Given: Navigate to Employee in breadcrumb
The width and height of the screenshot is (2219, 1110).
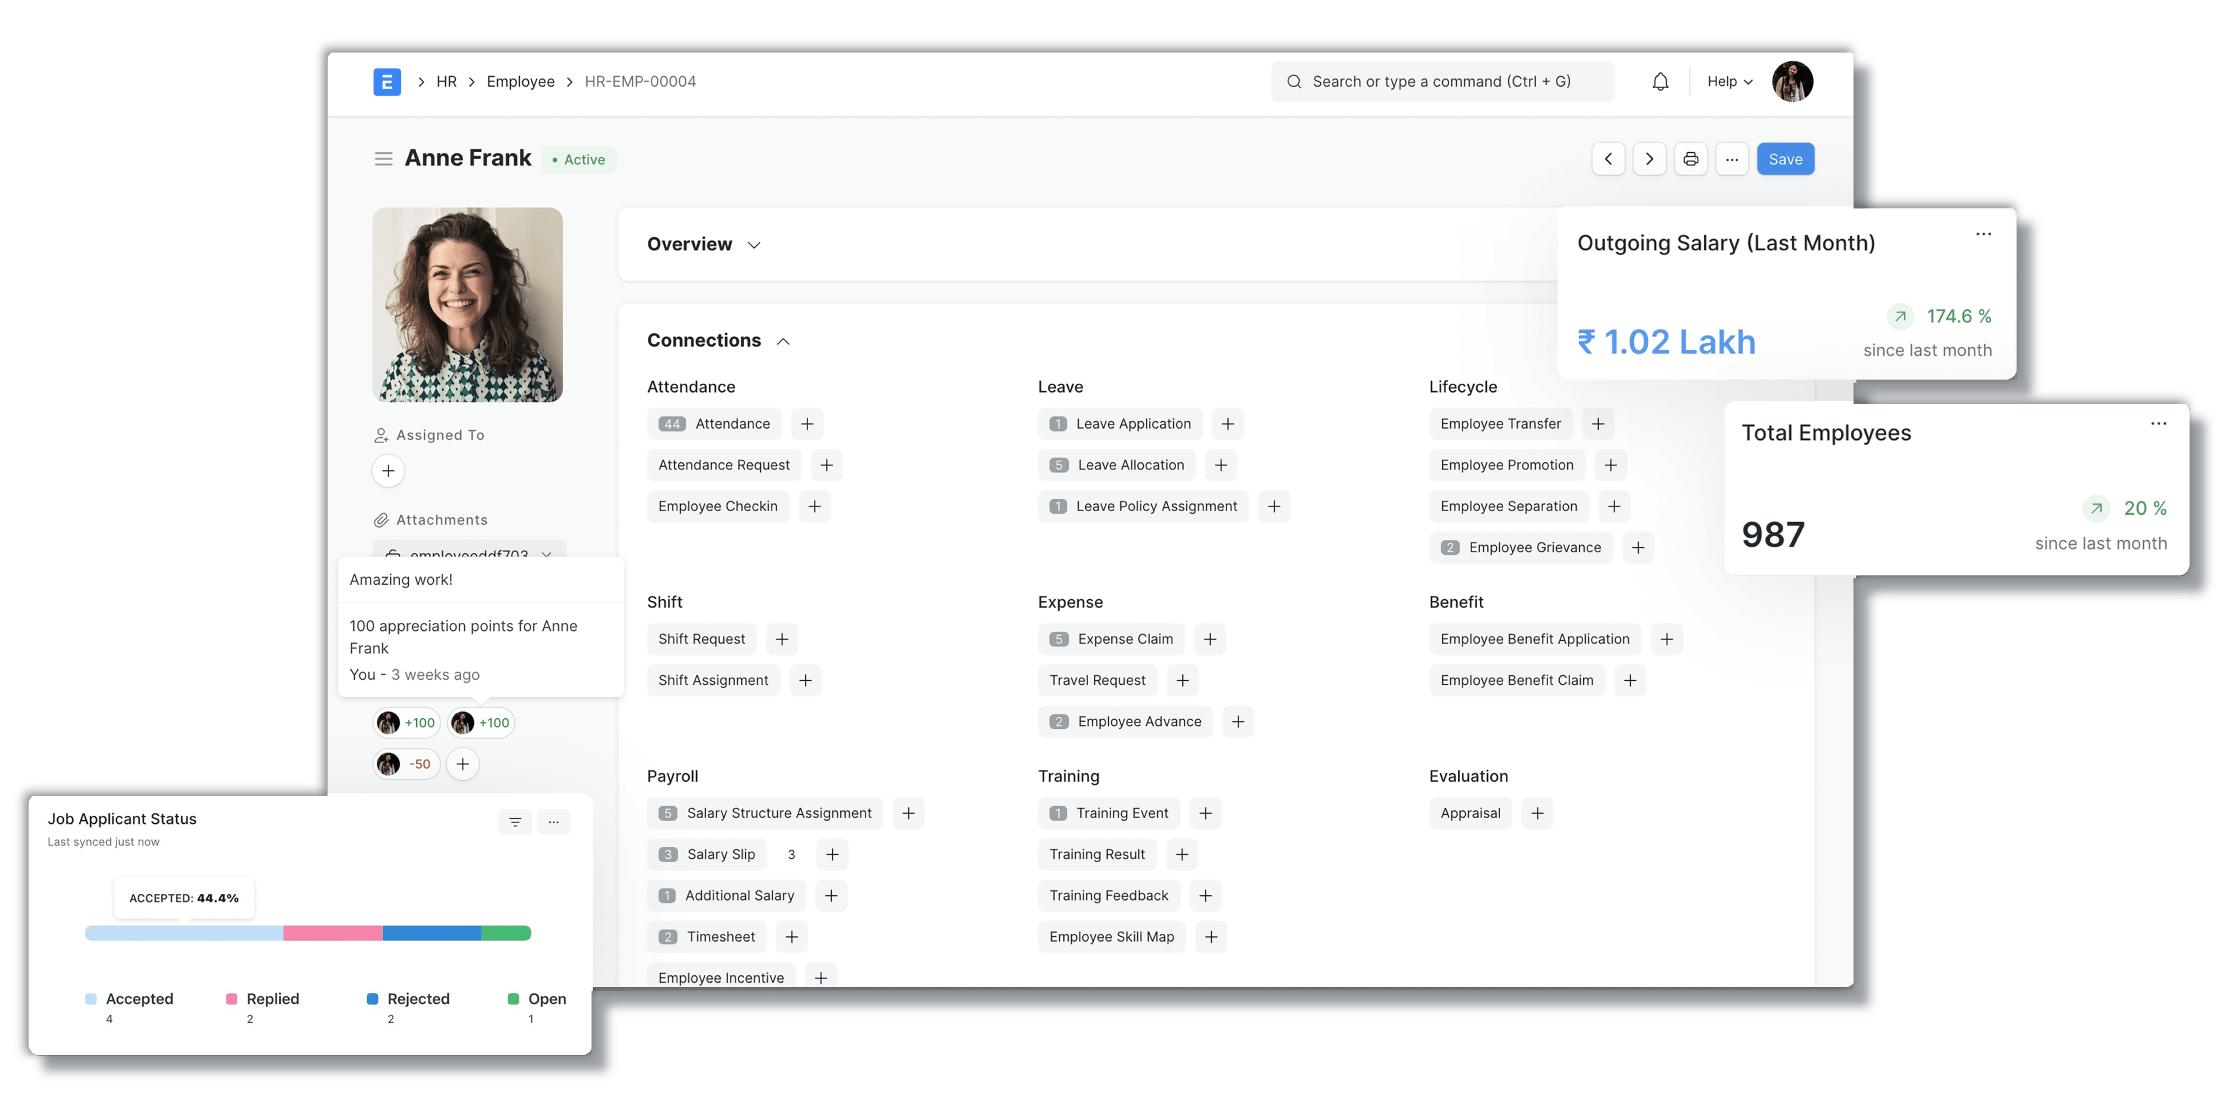Looking at the screenshot, I should pos(520,82).
